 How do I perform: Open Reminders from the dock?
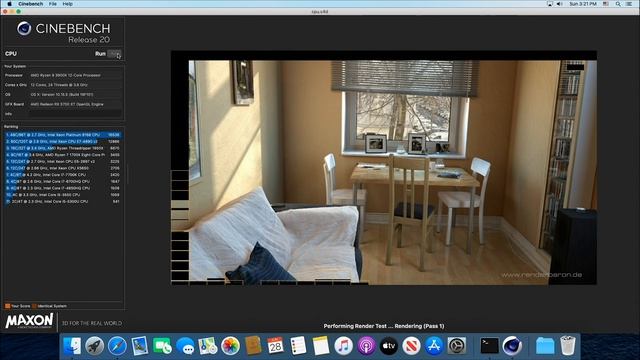pos(298,346)
